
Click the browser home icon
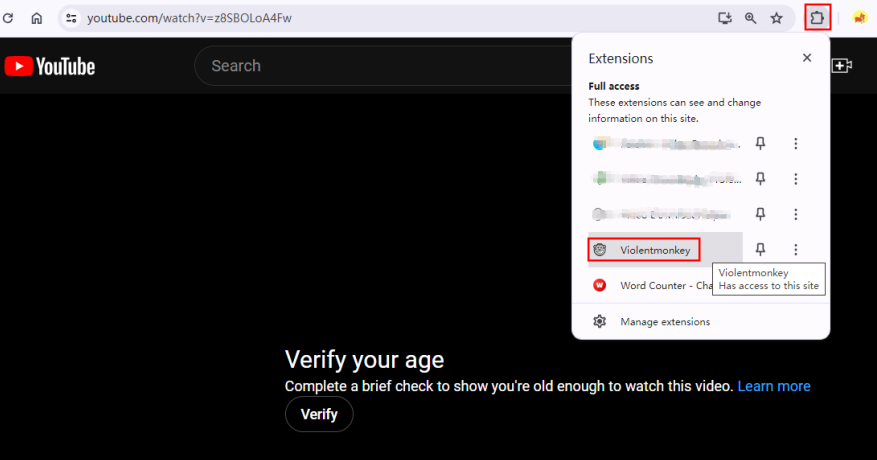tap(37, 18)
